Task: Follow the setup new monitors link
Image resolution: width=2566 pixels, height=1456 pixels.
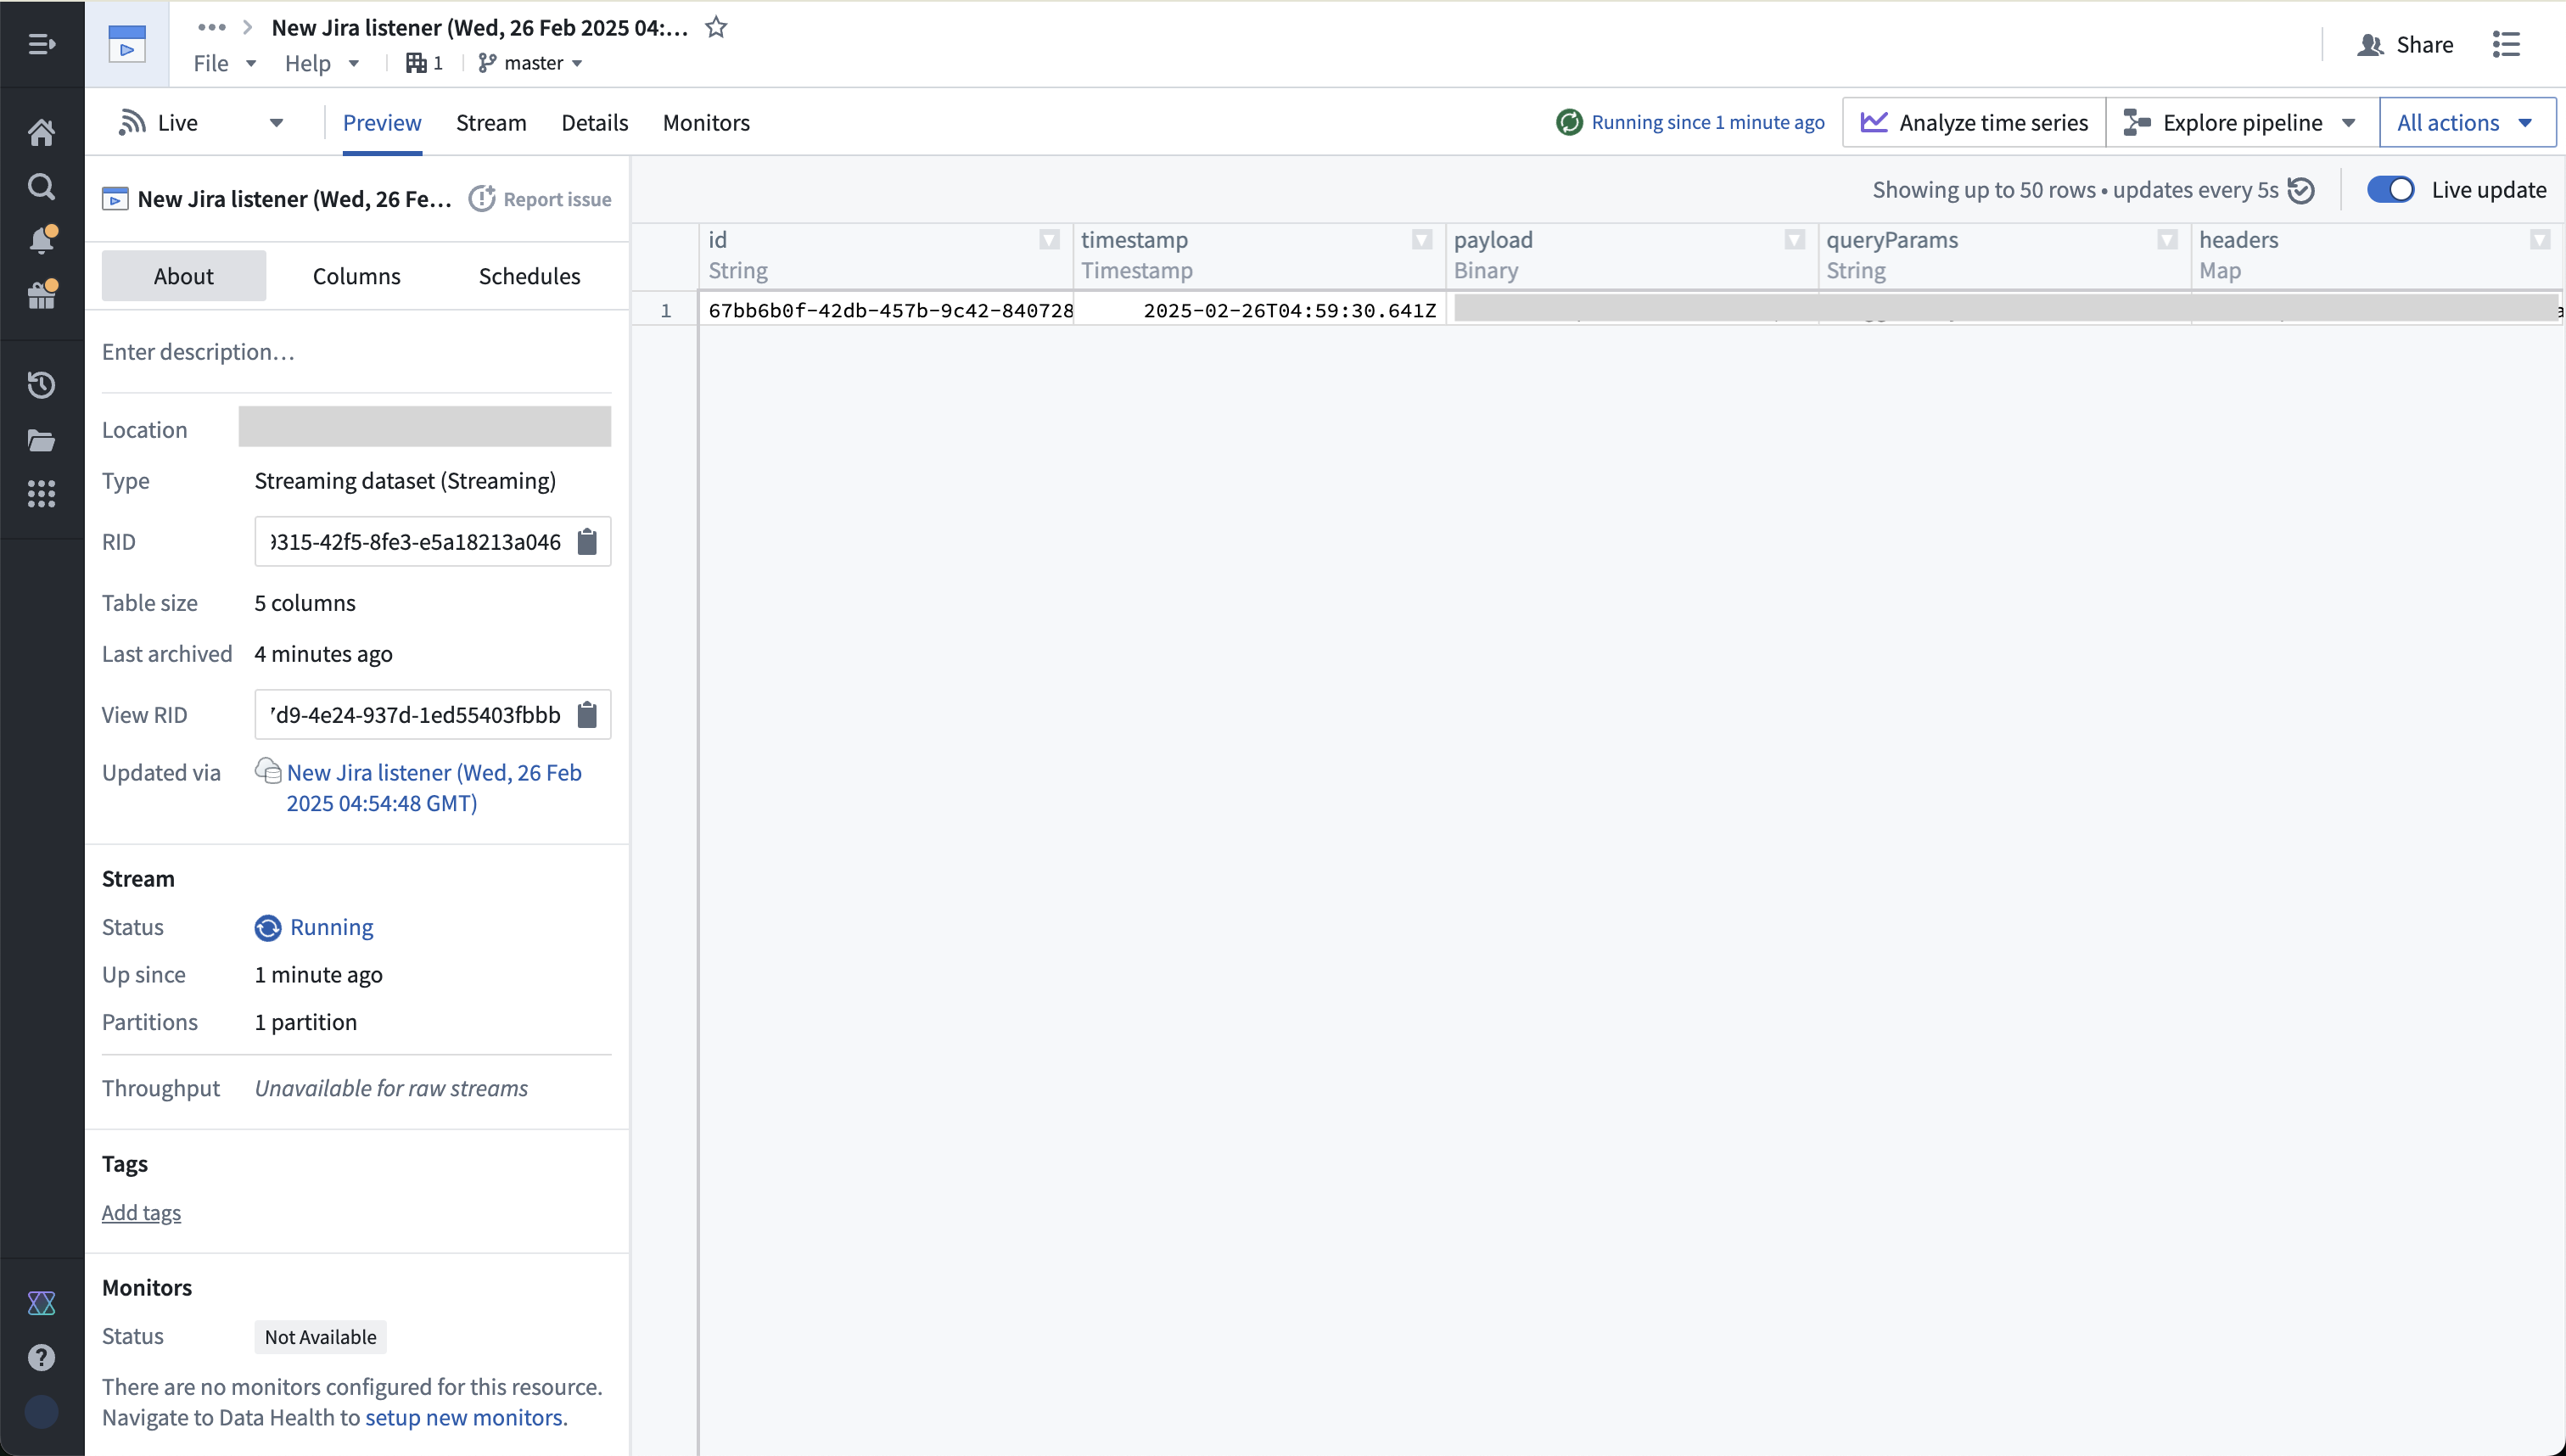Action: tap(463, 1417)
